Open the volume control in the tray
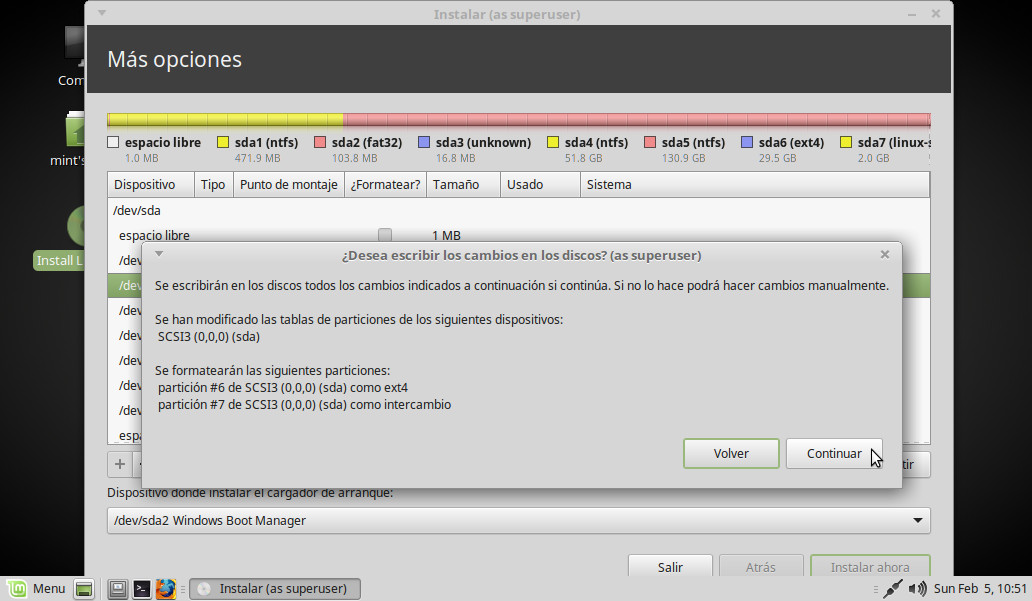The image size is (1032, 601). point(920,589)
